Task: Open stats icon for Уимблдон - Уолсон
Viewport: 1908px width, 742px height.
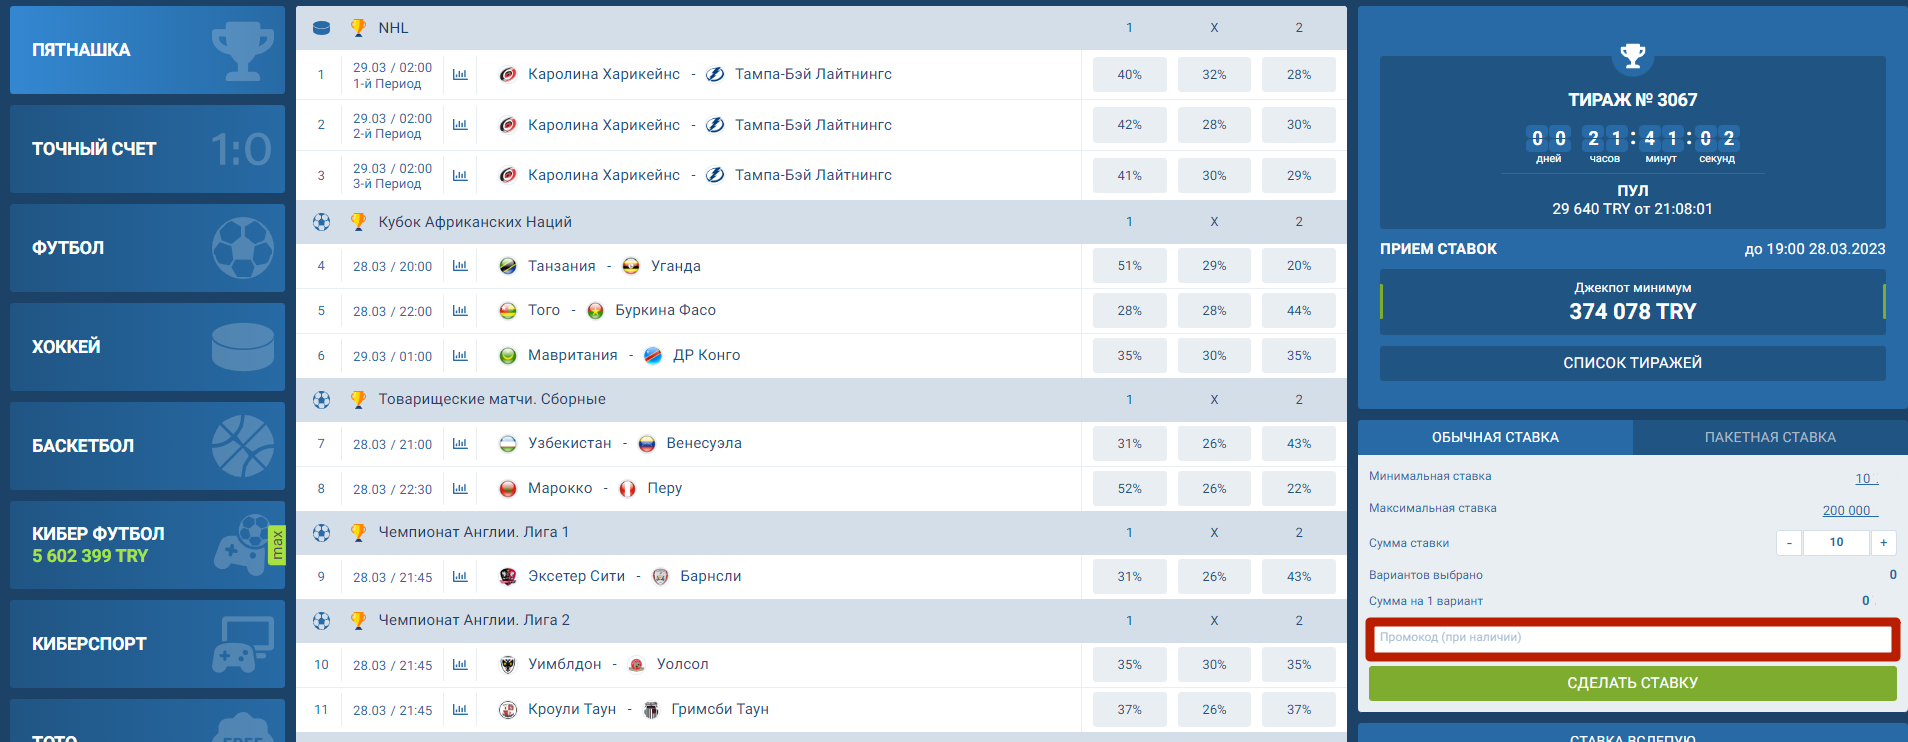Action: click(x=460, y=665)
